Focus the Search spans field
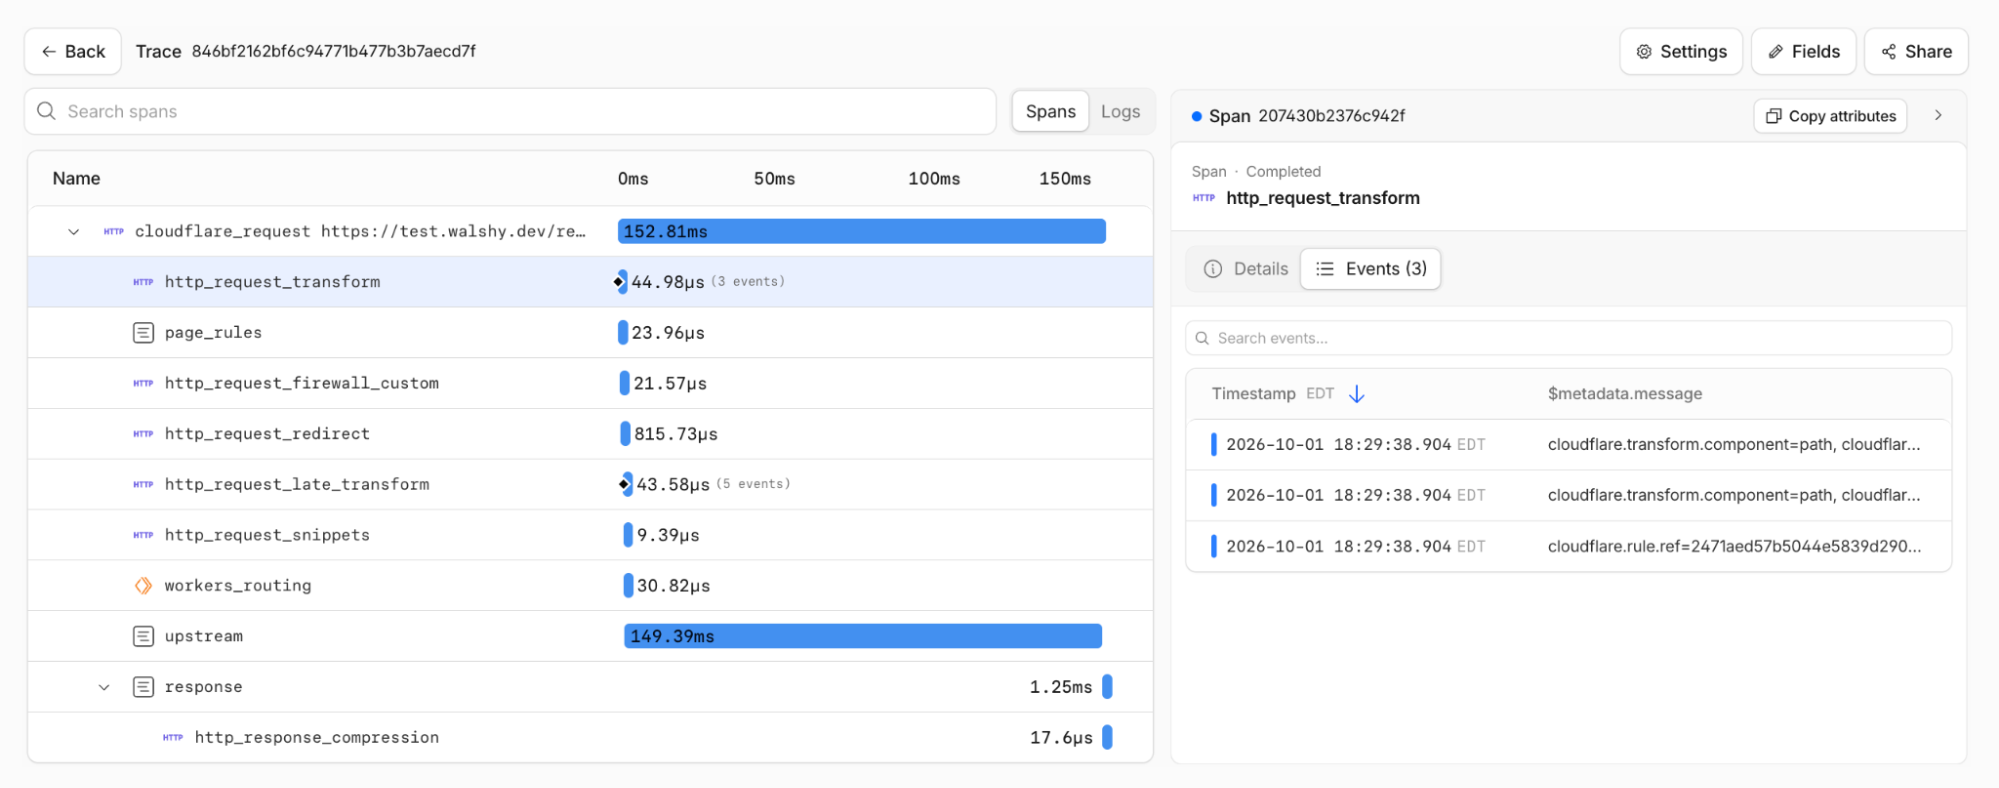The height and width of the screenshot is (788, 1999). pyautogui.click(x=510, y=111)
